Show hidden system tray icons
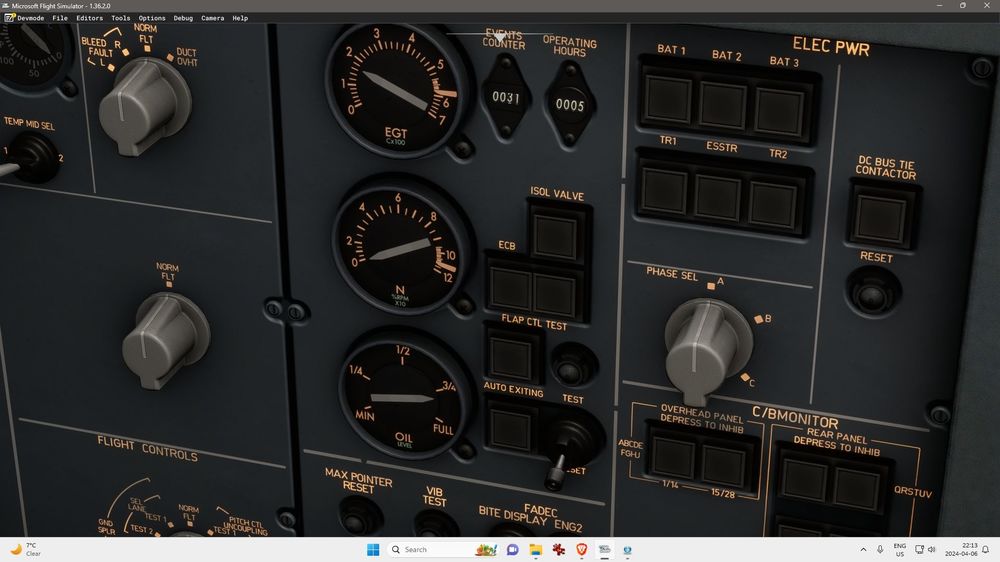Screen dimensions: 1000x562 click(863, 549)
